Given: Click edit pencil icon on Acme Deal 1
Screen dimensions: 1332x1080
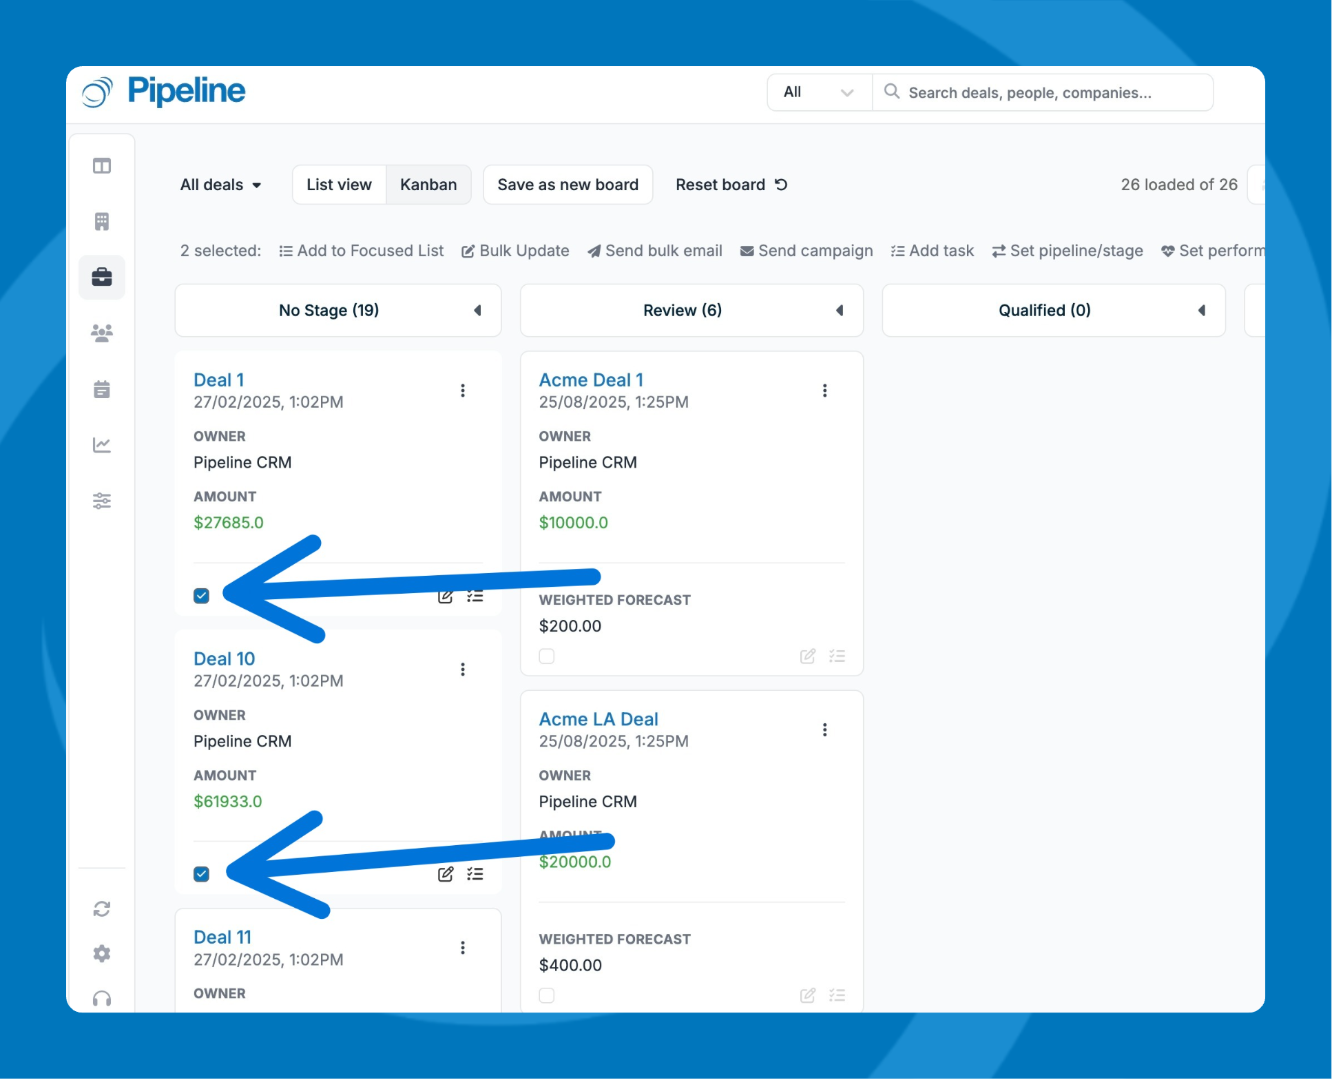Looking at the screenshot, I should (x=808, y=656).
